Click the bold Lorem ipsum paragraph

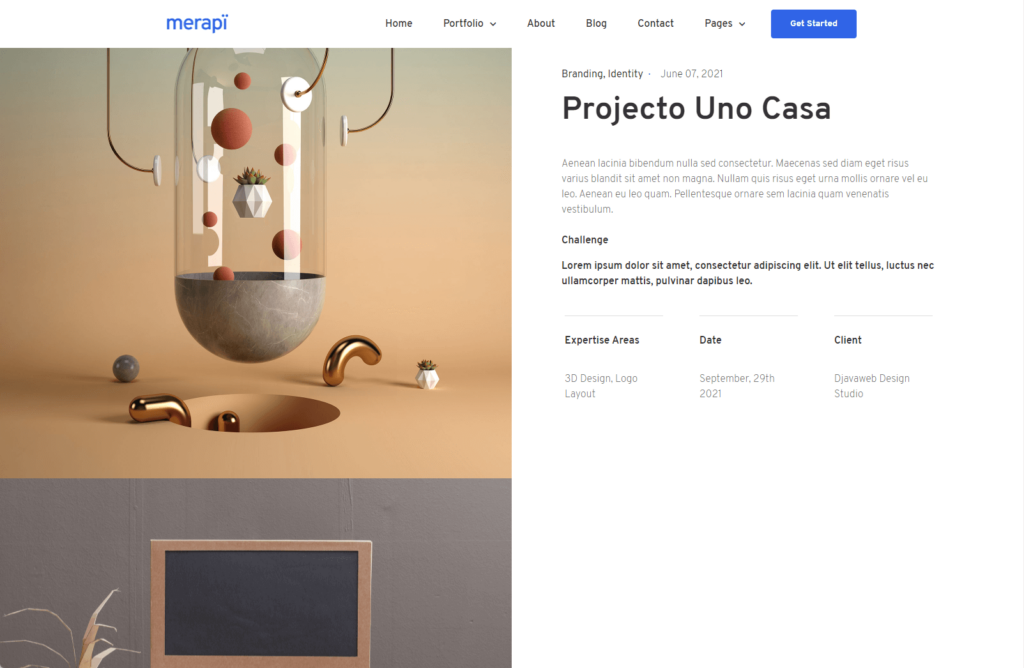[x=747, y=273]
